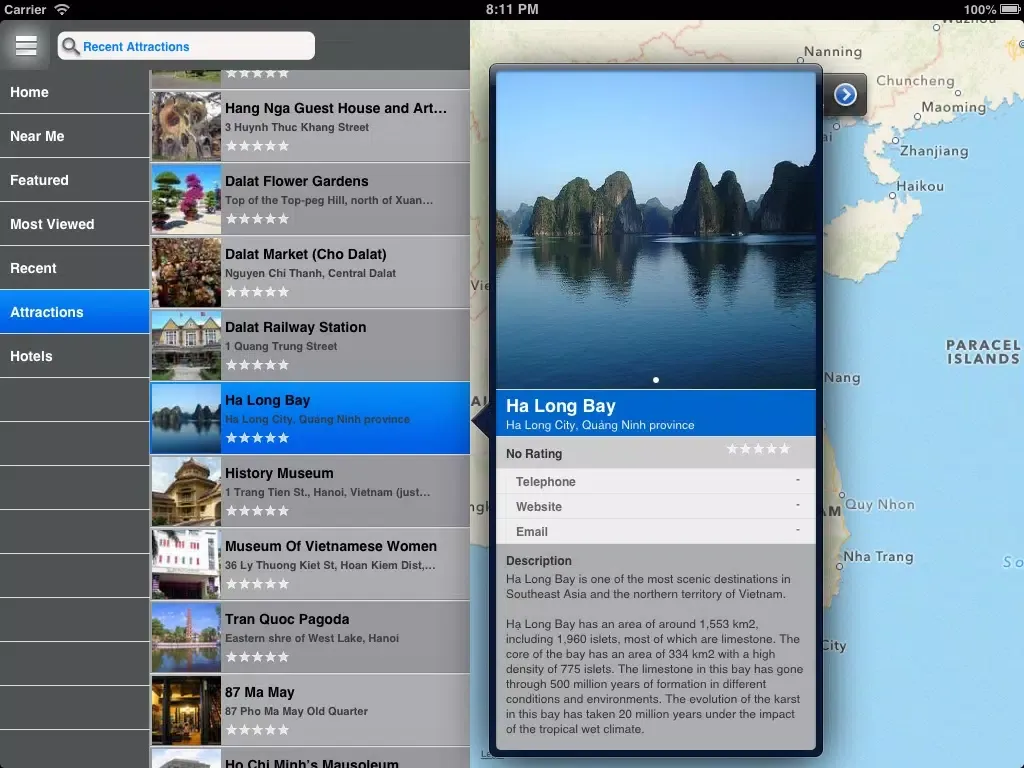
Task: Open Dalat Market thumbnail image
Action: tap(186, 272)
